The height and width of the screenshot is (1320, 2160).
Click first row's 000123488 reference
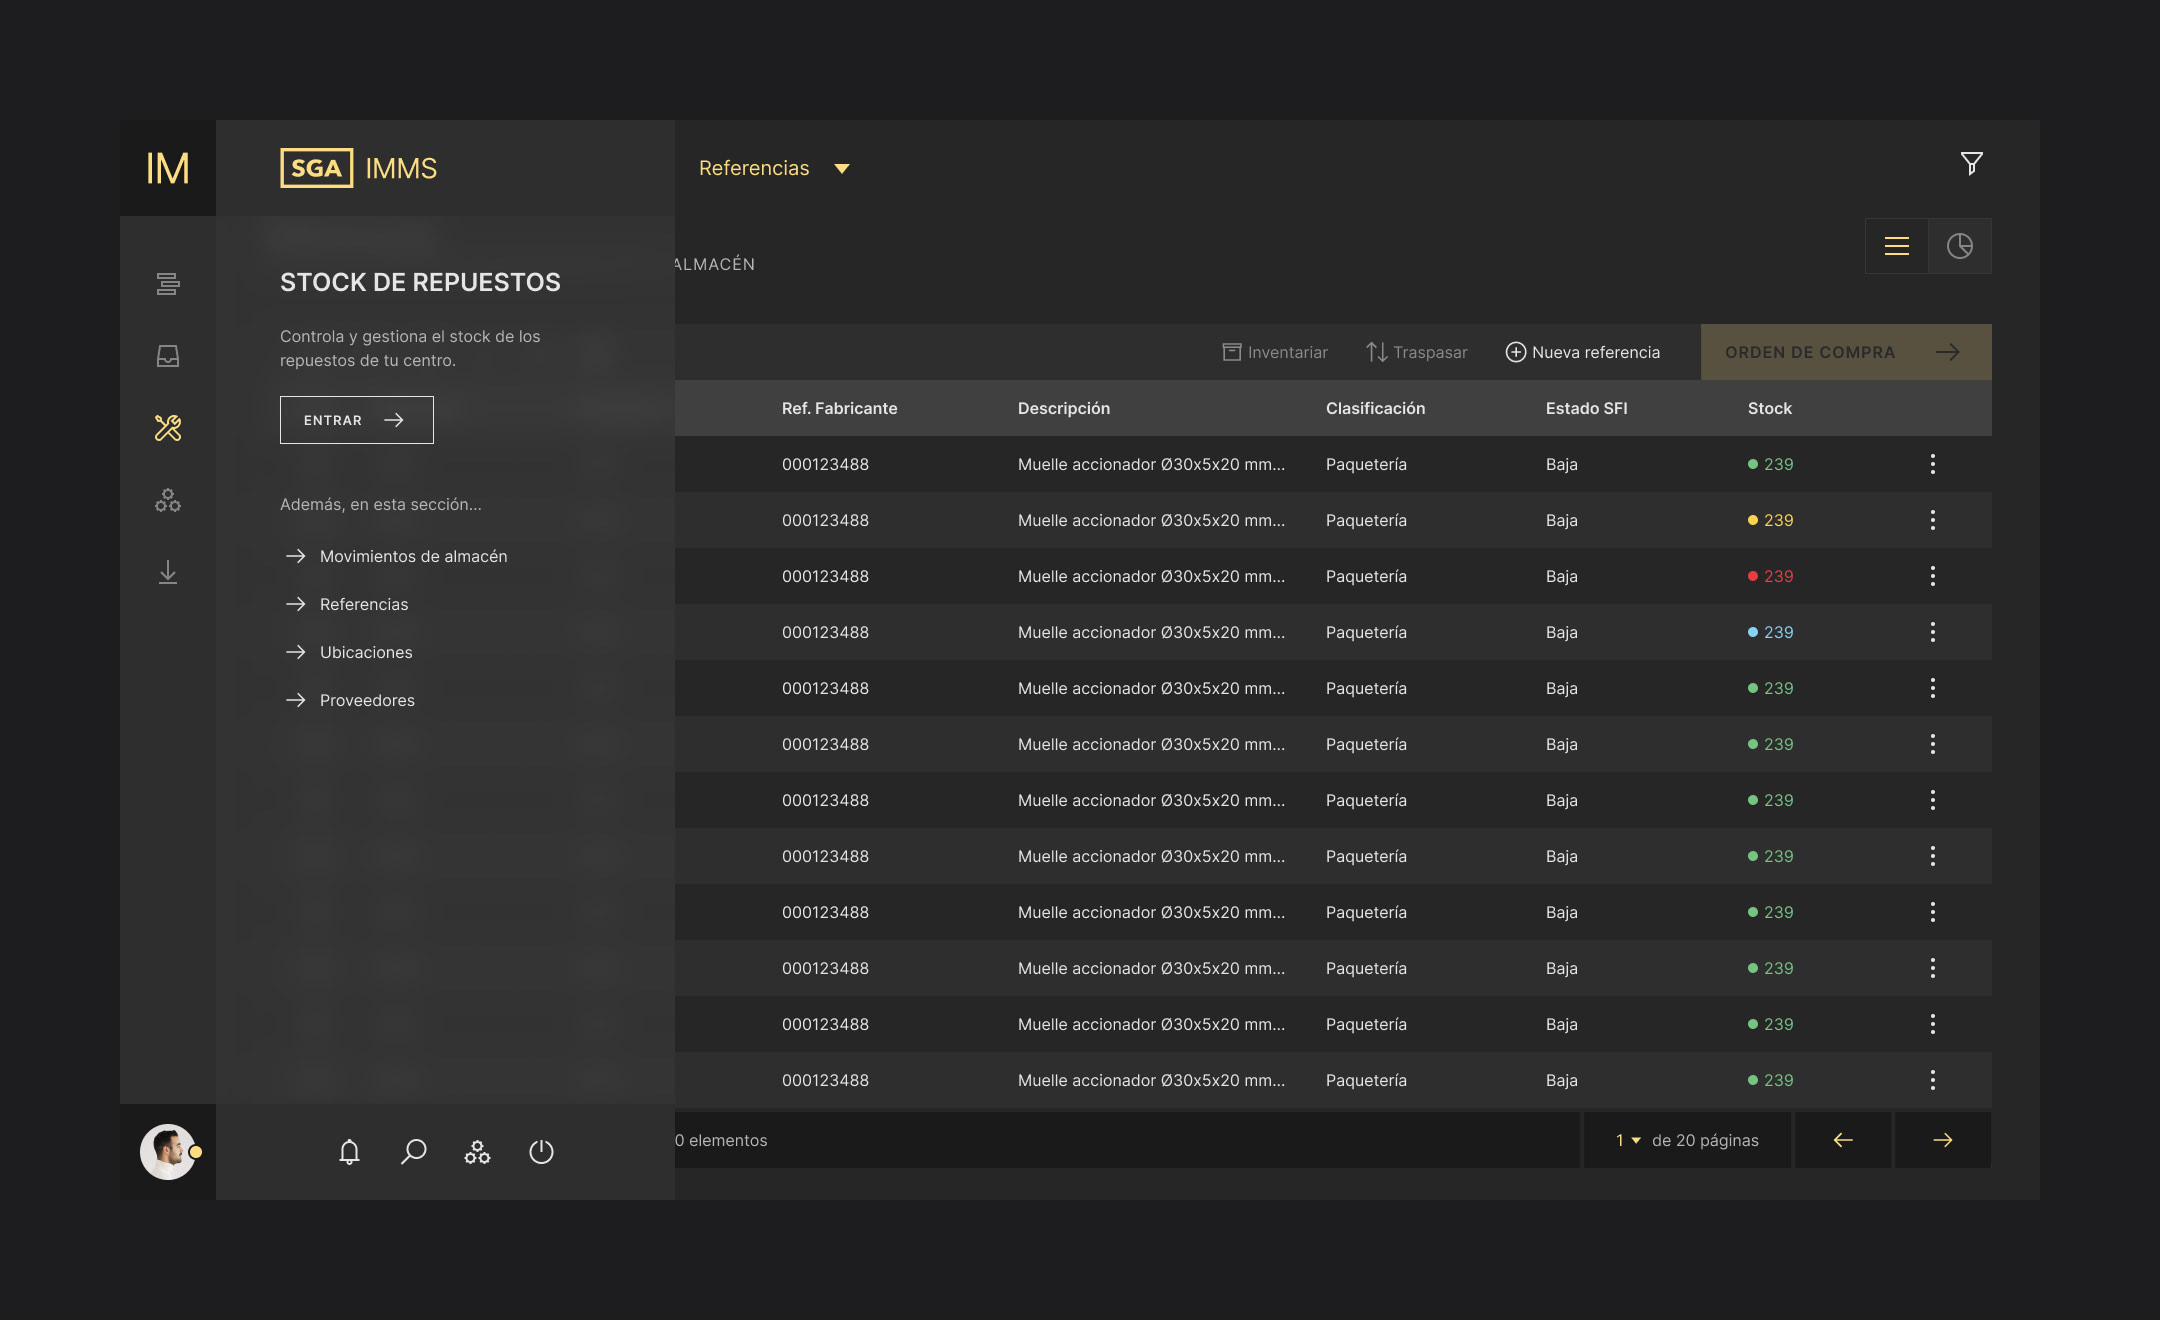point(825,464)
